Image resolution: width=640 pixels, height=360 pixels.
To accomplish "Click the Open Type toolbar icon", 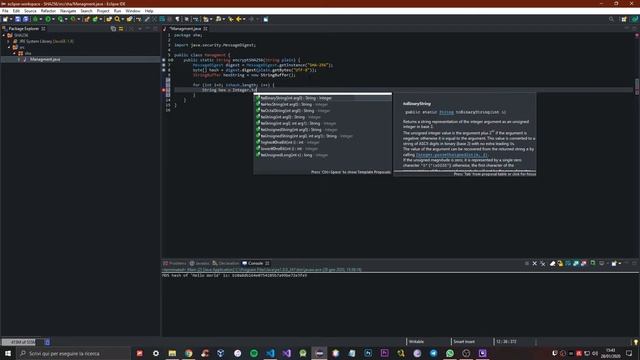I will click(x=109, y=19).
